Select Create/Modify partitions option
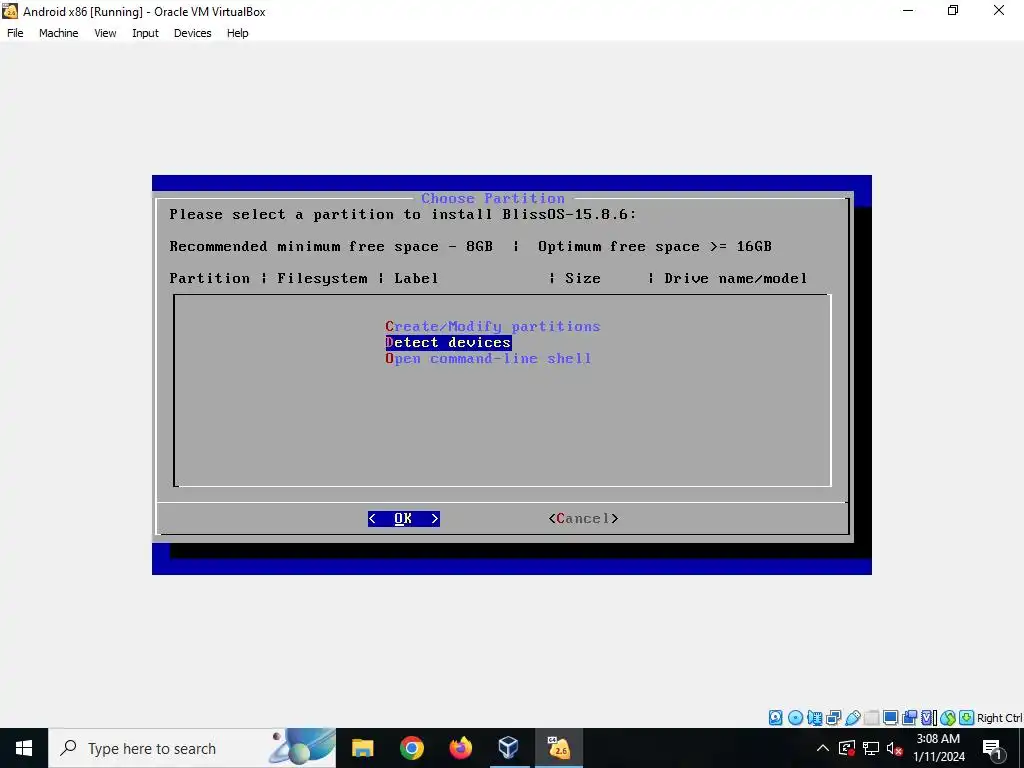 492,326
